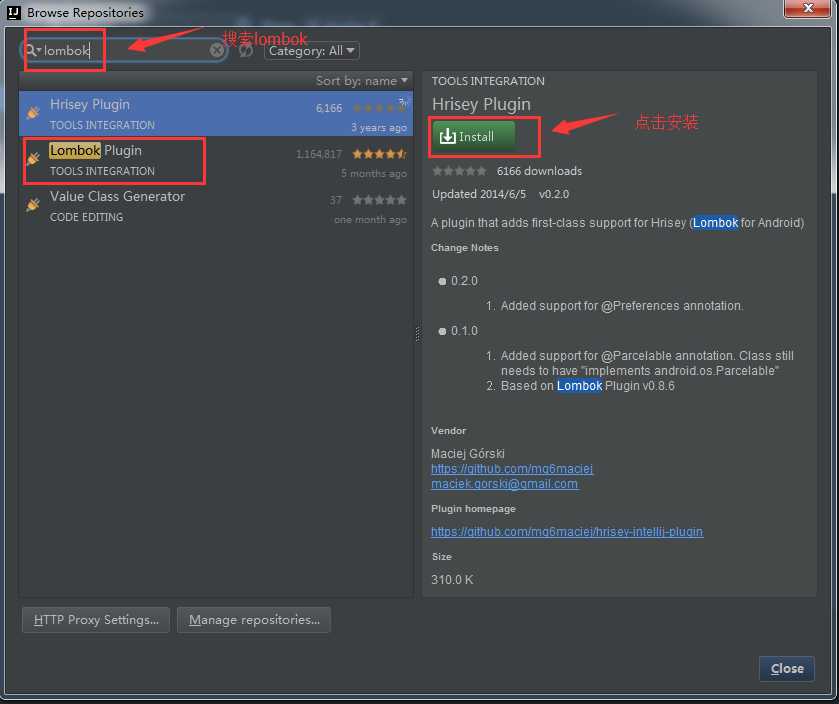Click the v0.2.0 version text
Viewport: 839px width, 704px height.
(x=554, y=194)
